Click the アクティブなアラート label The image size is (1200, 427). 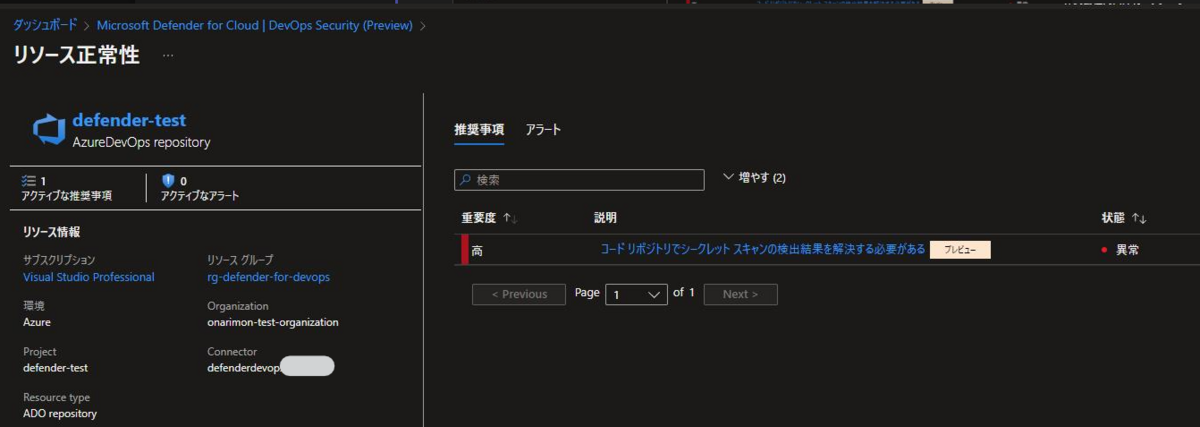[x=200, y=196]
